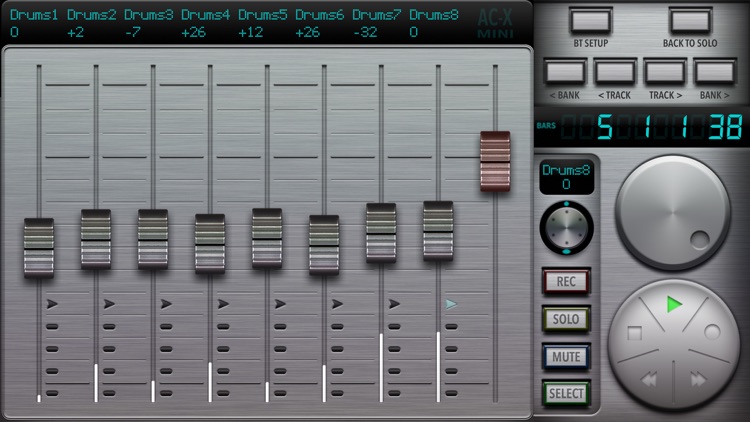Click the Drums6 channel name label
750x422 pixels.
point(320,15)
